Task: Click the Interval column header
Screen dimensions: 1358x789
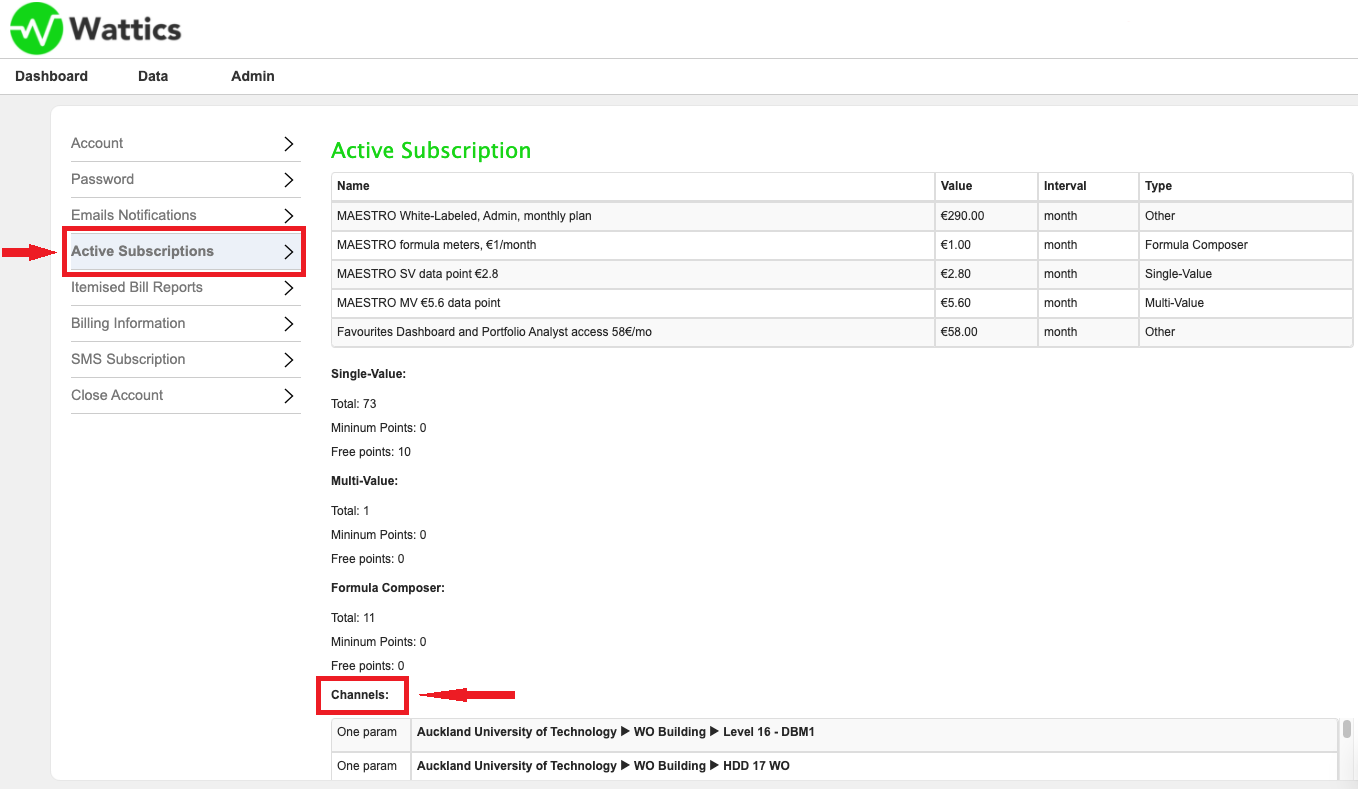Action: [1088, 186]
